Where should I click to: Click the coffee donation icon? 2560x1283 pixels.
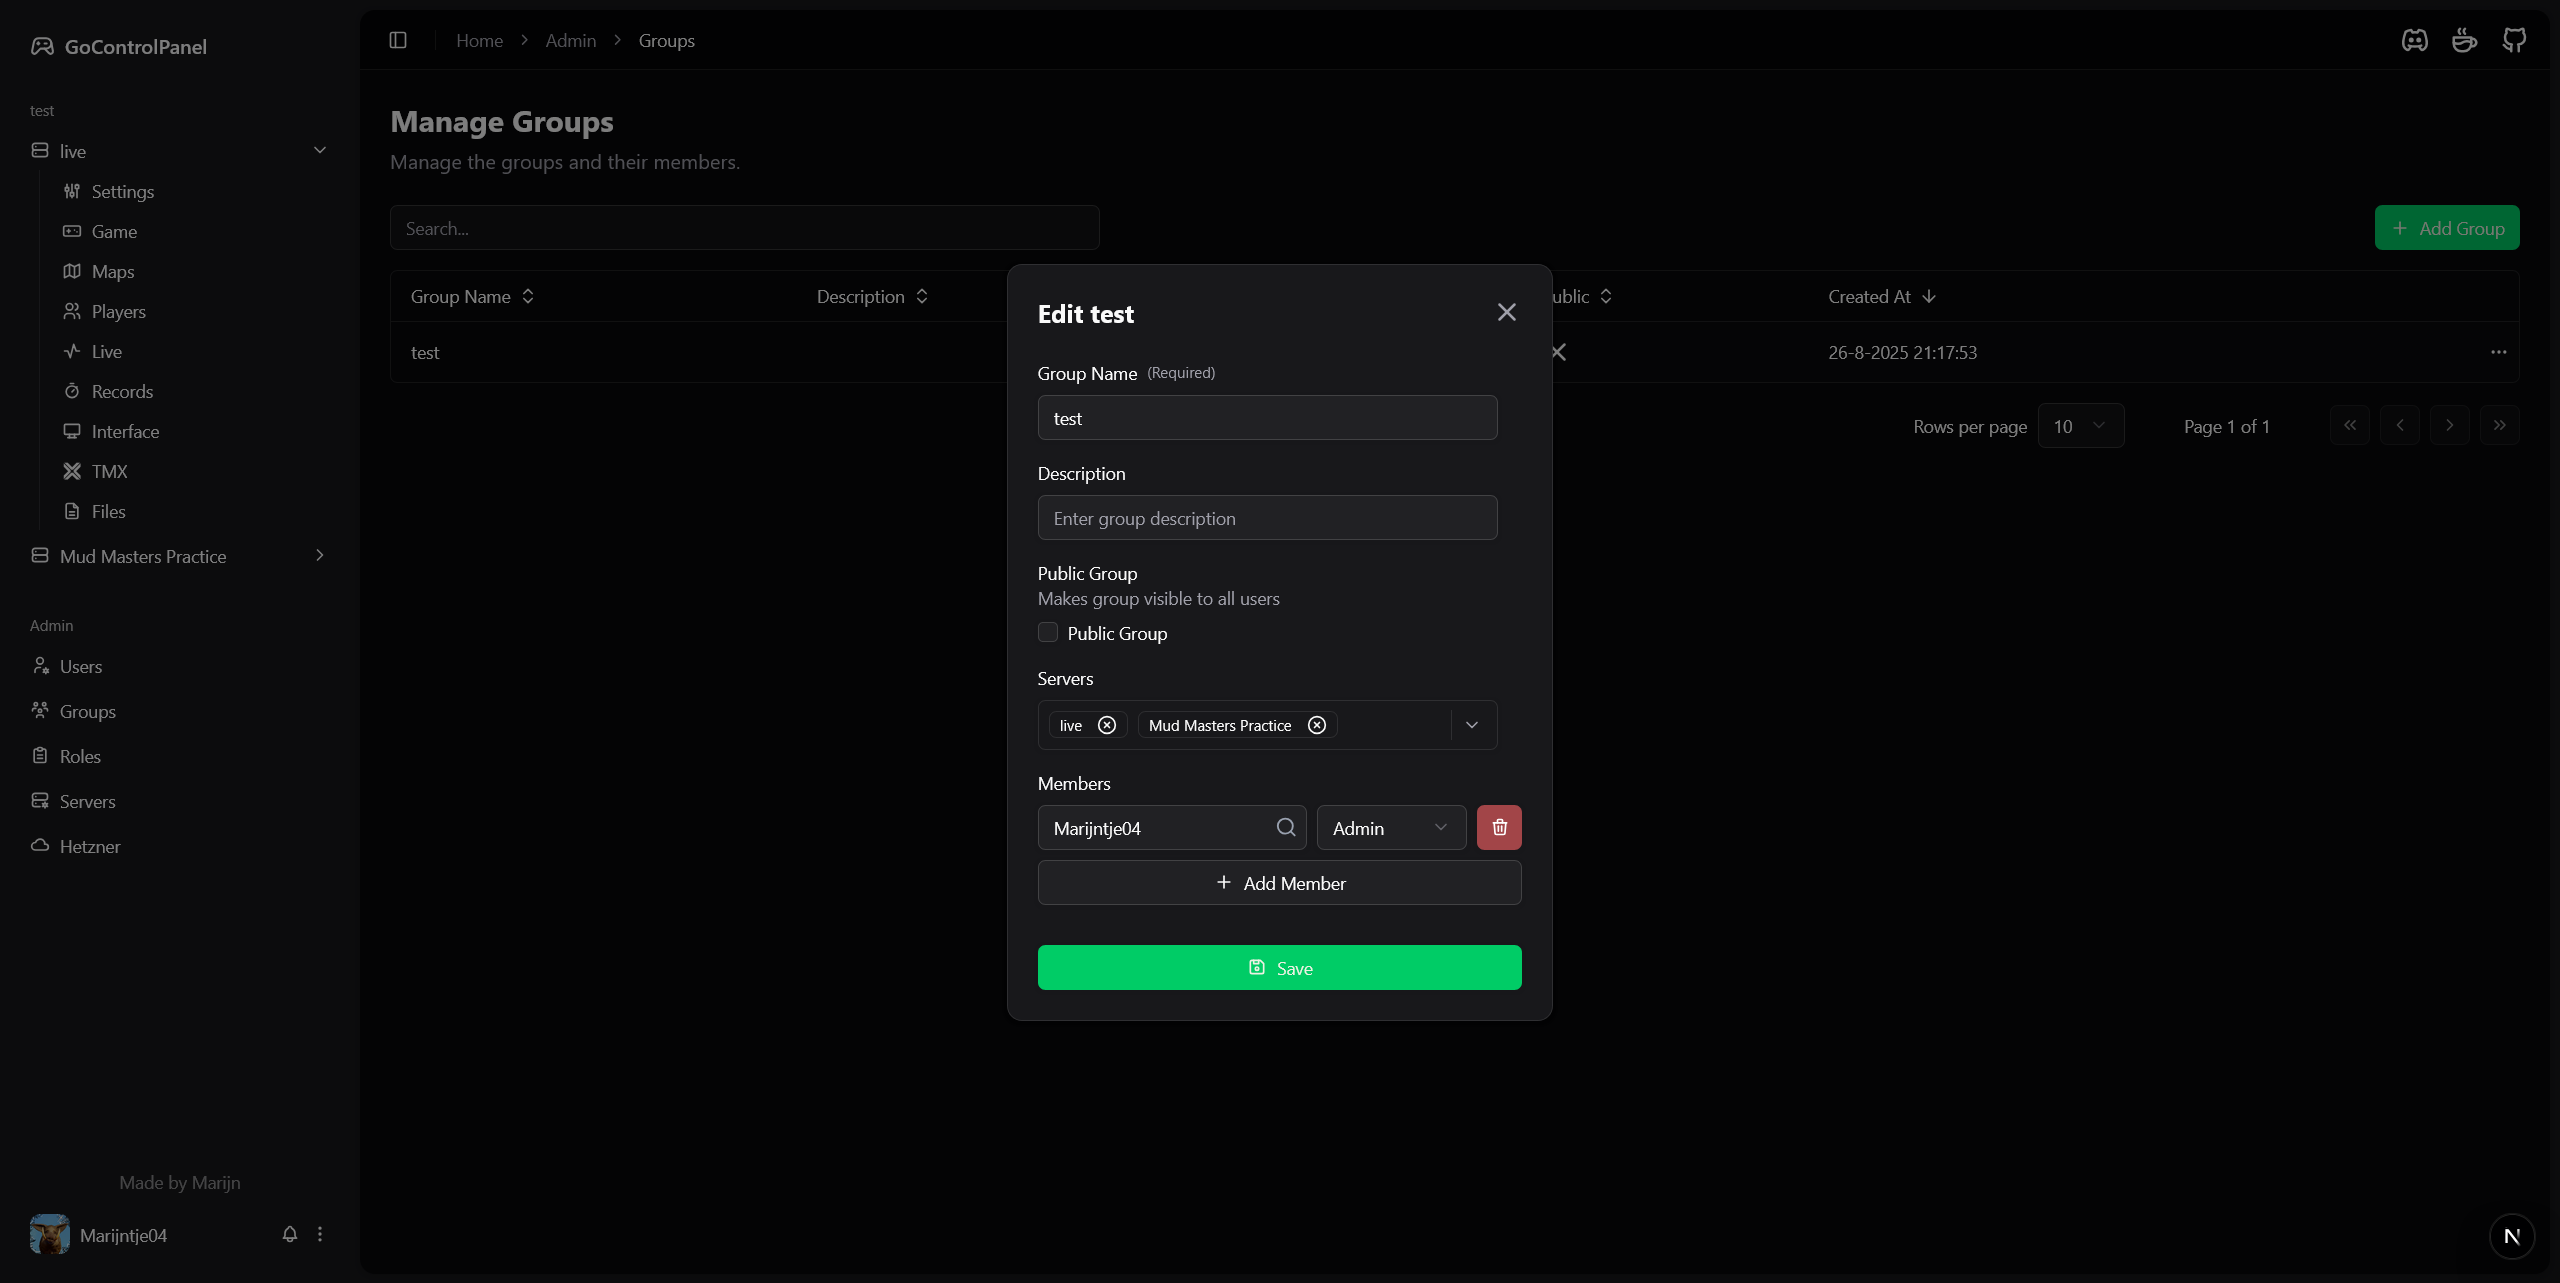tap(2464, 40)
